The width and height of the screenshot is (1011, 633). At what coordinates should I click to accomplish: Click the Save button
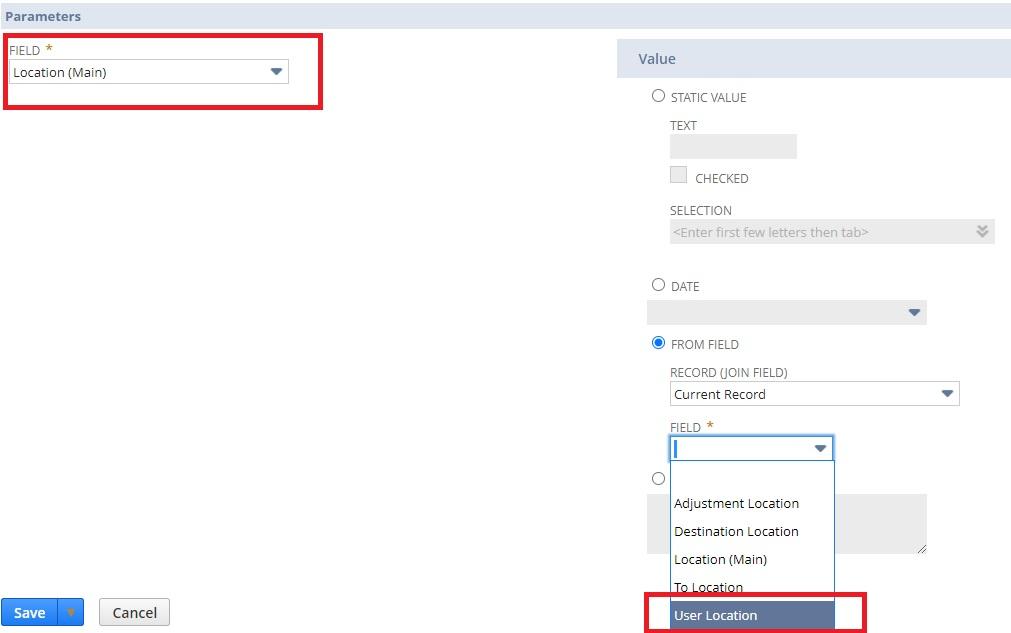coord(29,612)
